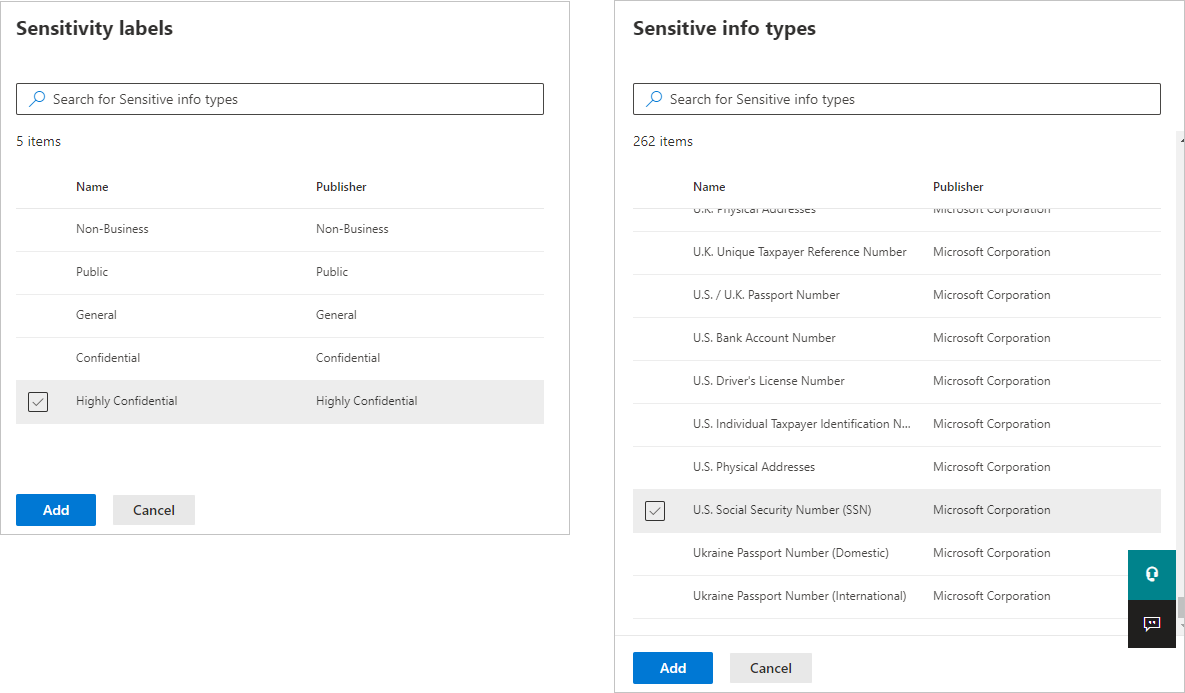This screenshot has height=693, width=1185.
Task: Uncheck the Highly Confidential checkbox
Action: click(38, 401)
